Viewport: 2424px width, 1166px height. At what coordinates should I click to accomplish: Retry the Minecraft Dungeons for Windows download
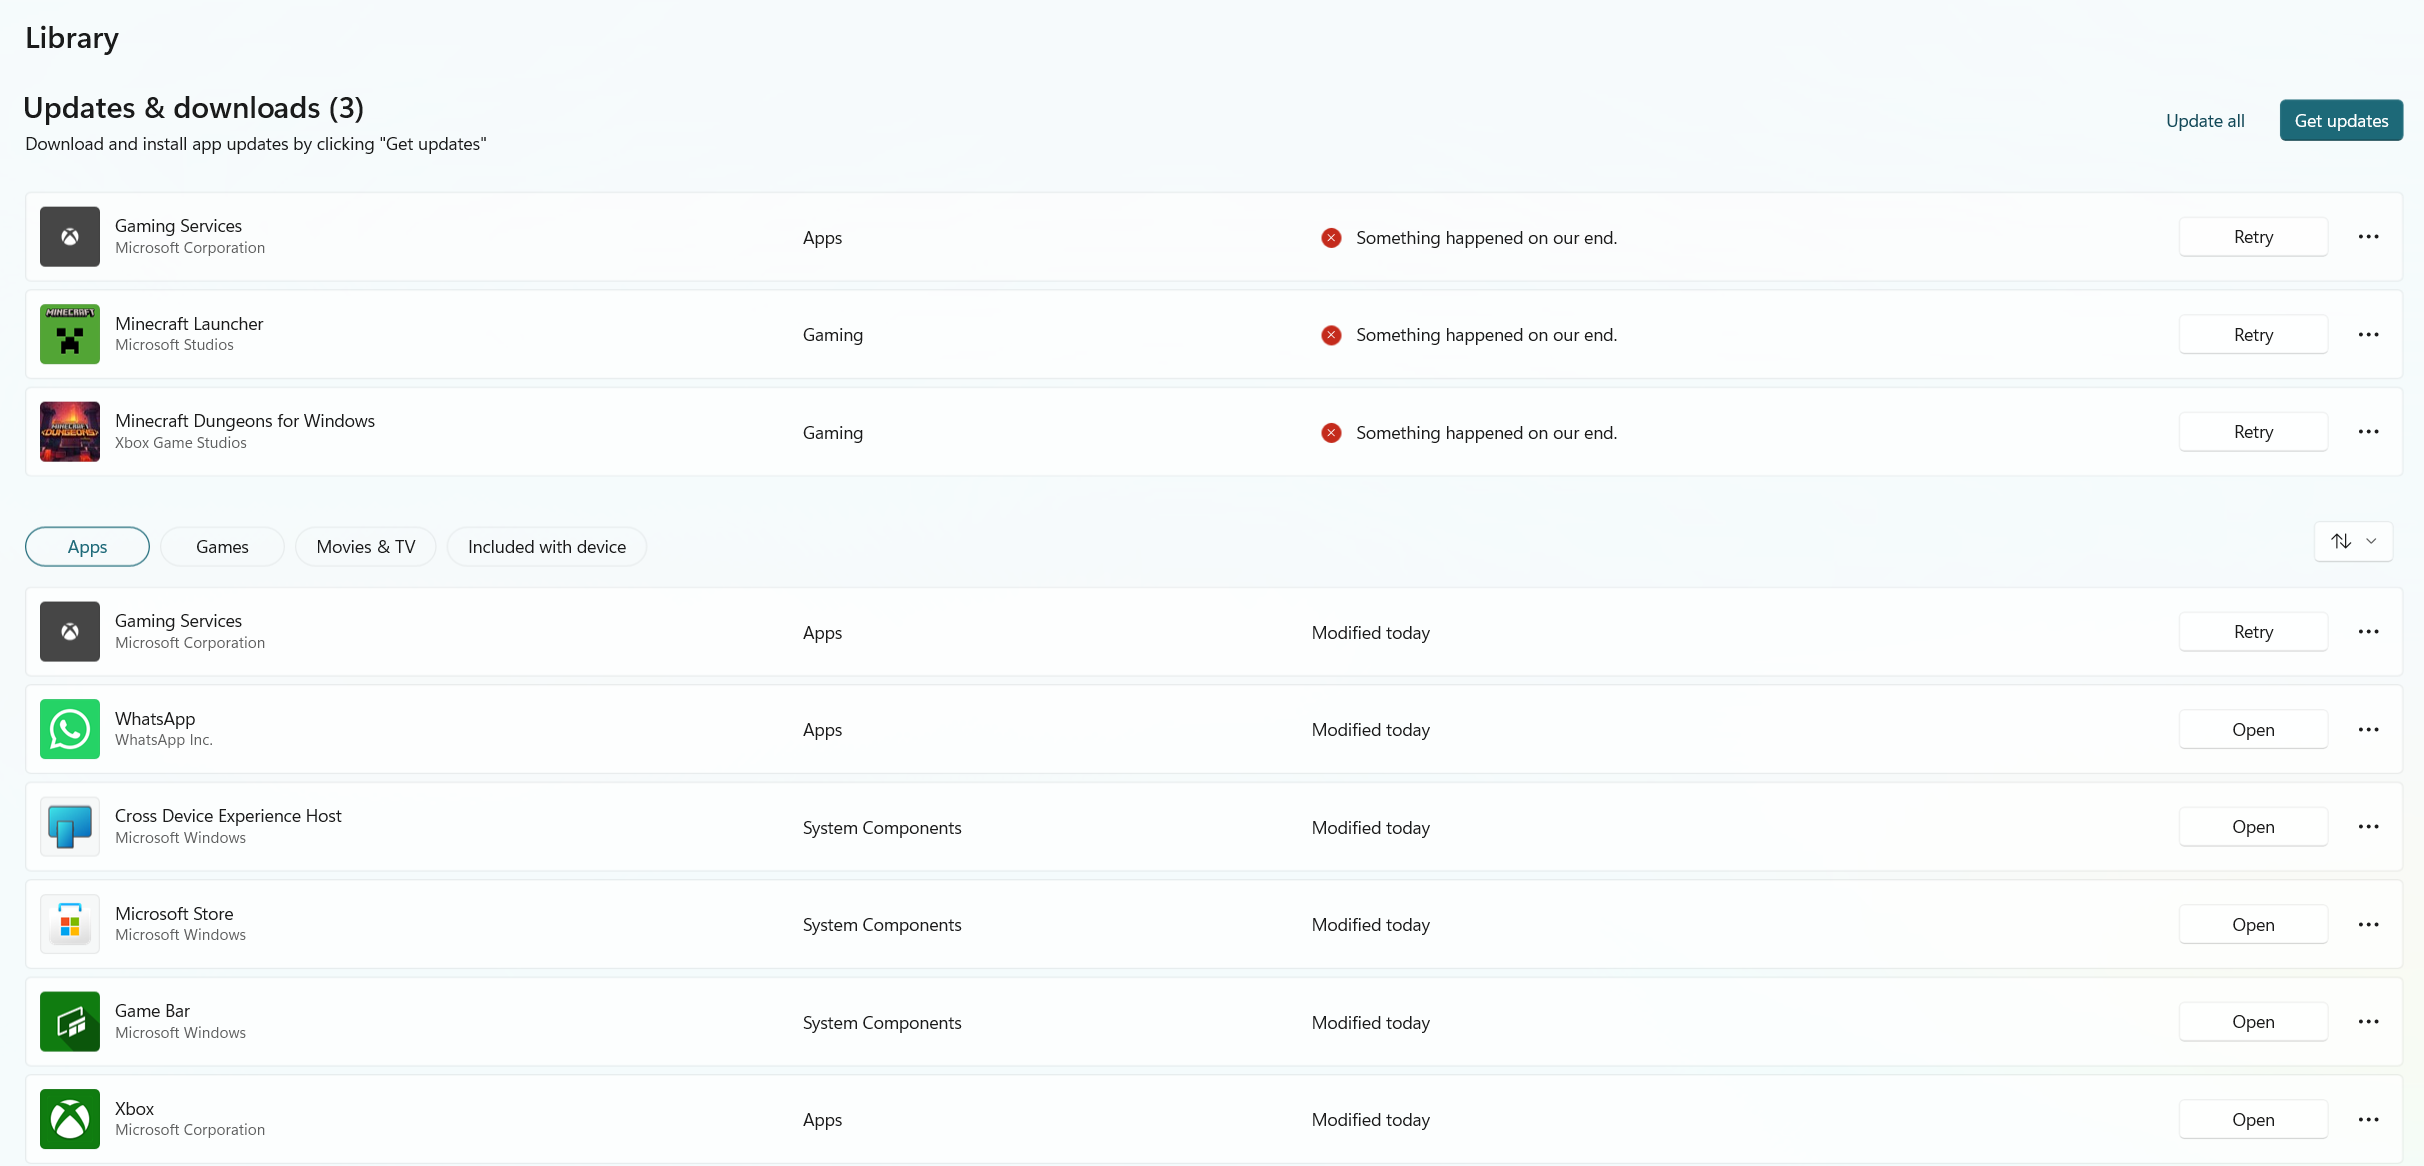(2252, 432)
